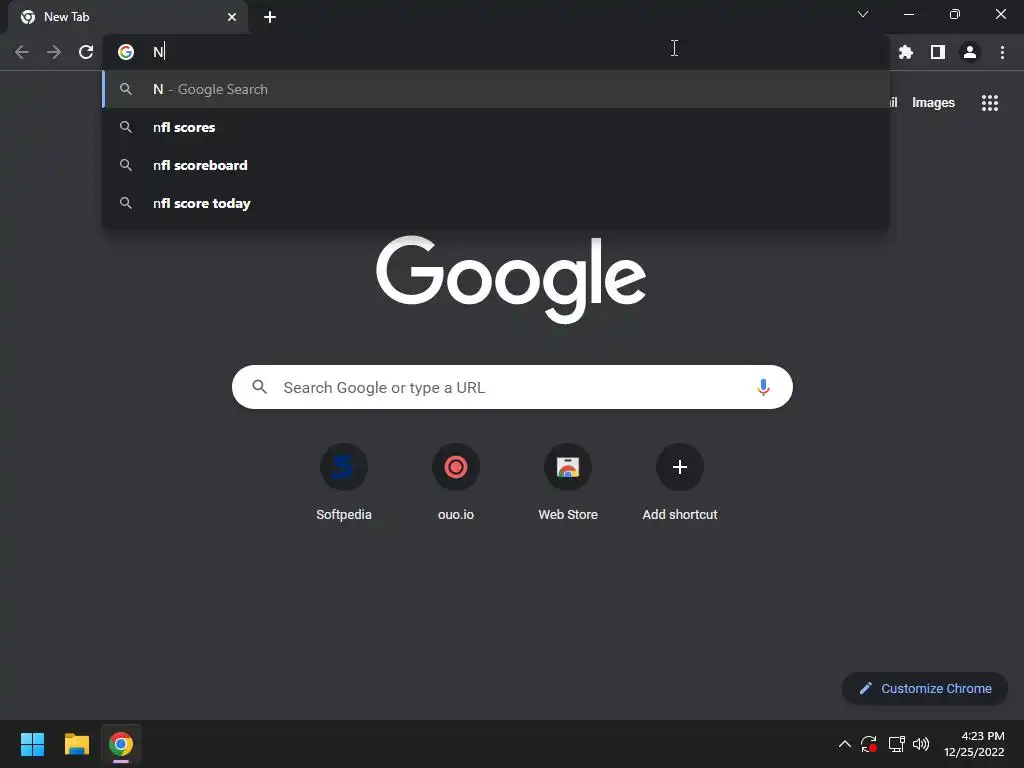1024x768 pixels.
Task: Close the New Tab tab
Action: [x=232, y=17]
